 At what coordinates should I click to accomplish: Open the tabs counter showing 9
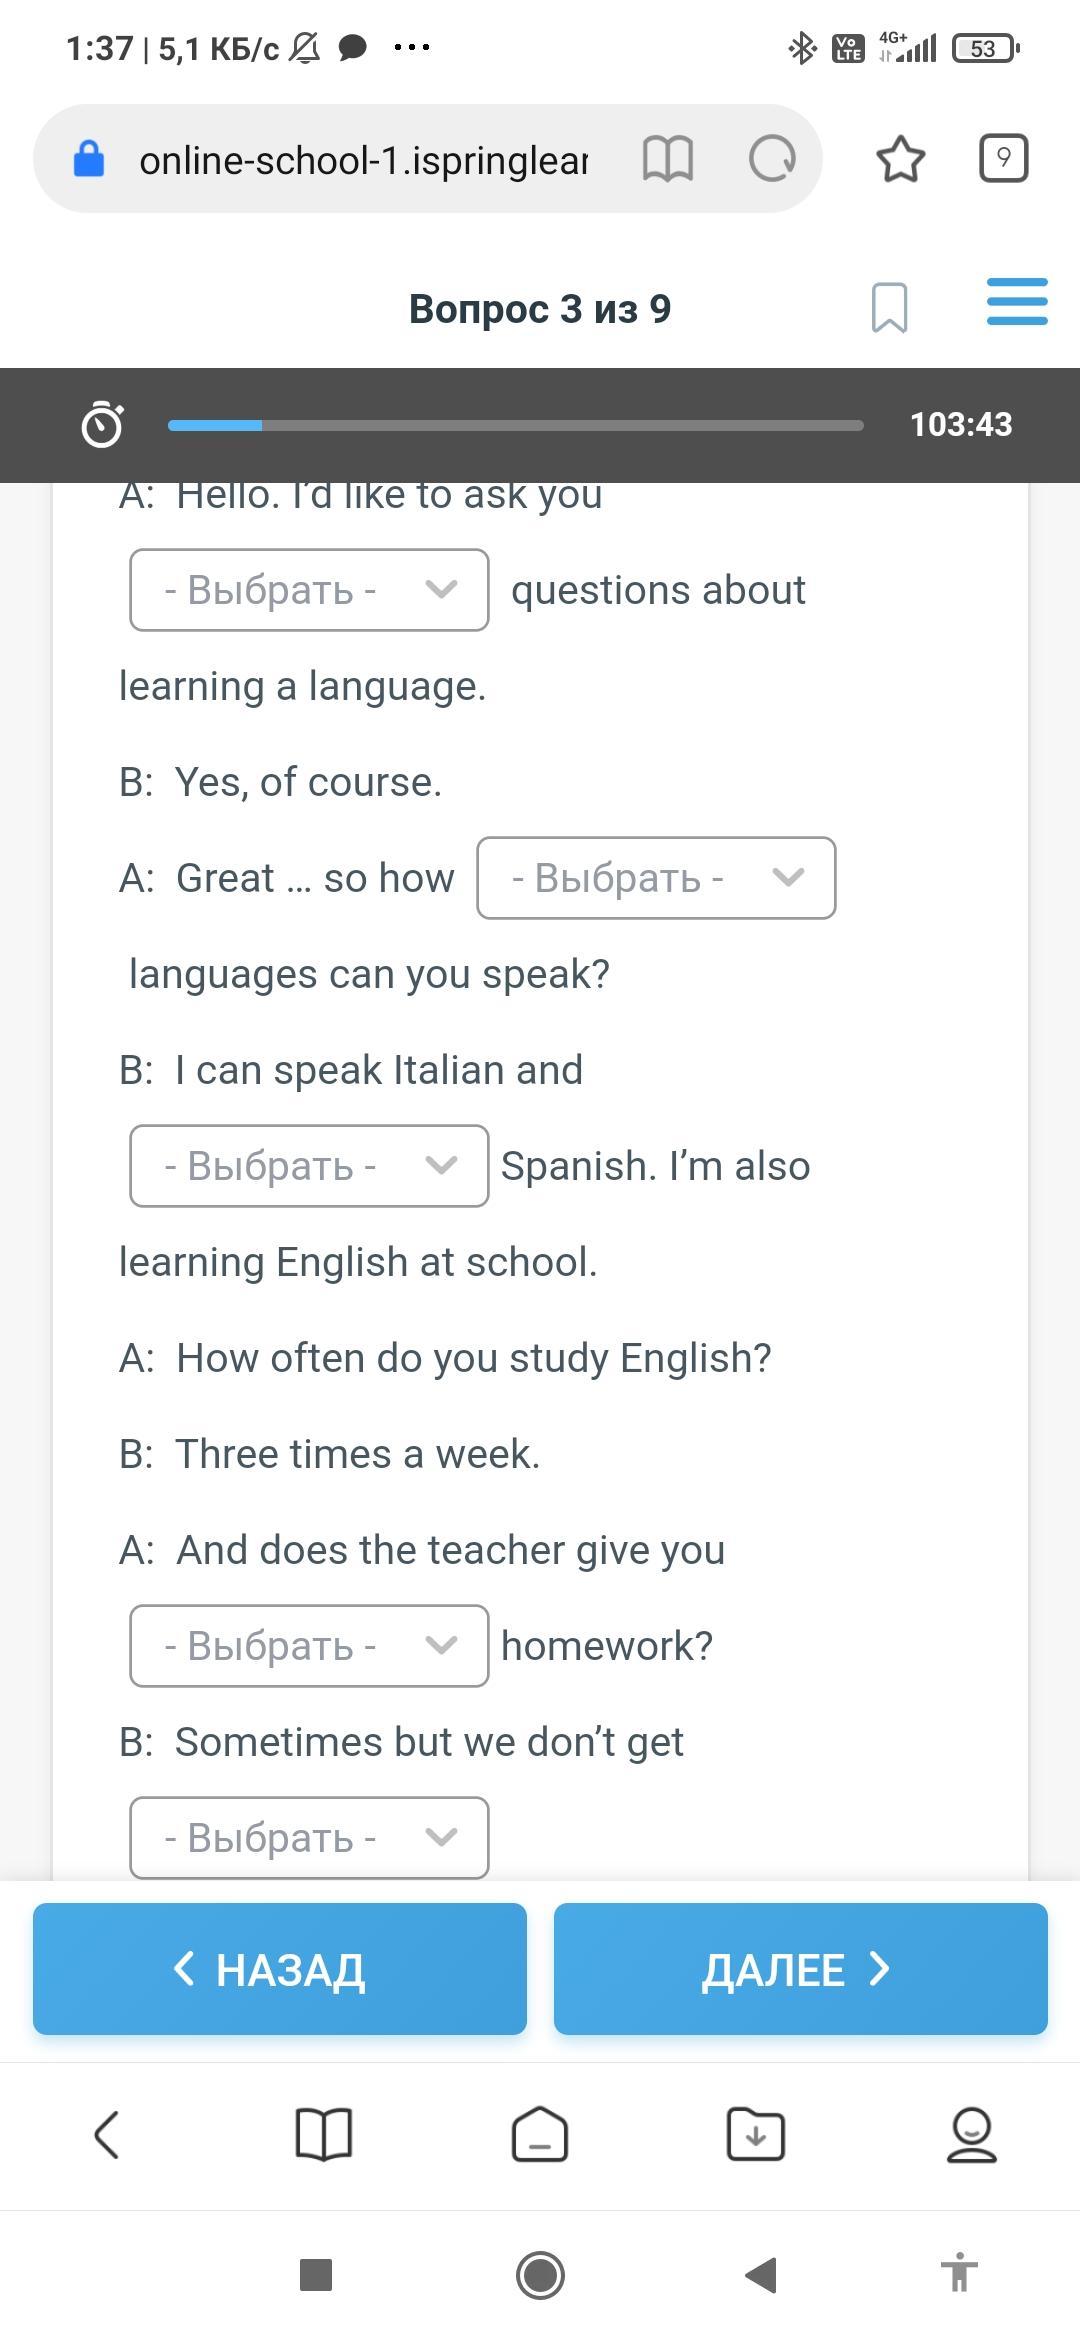click(x=1003, y=159)
